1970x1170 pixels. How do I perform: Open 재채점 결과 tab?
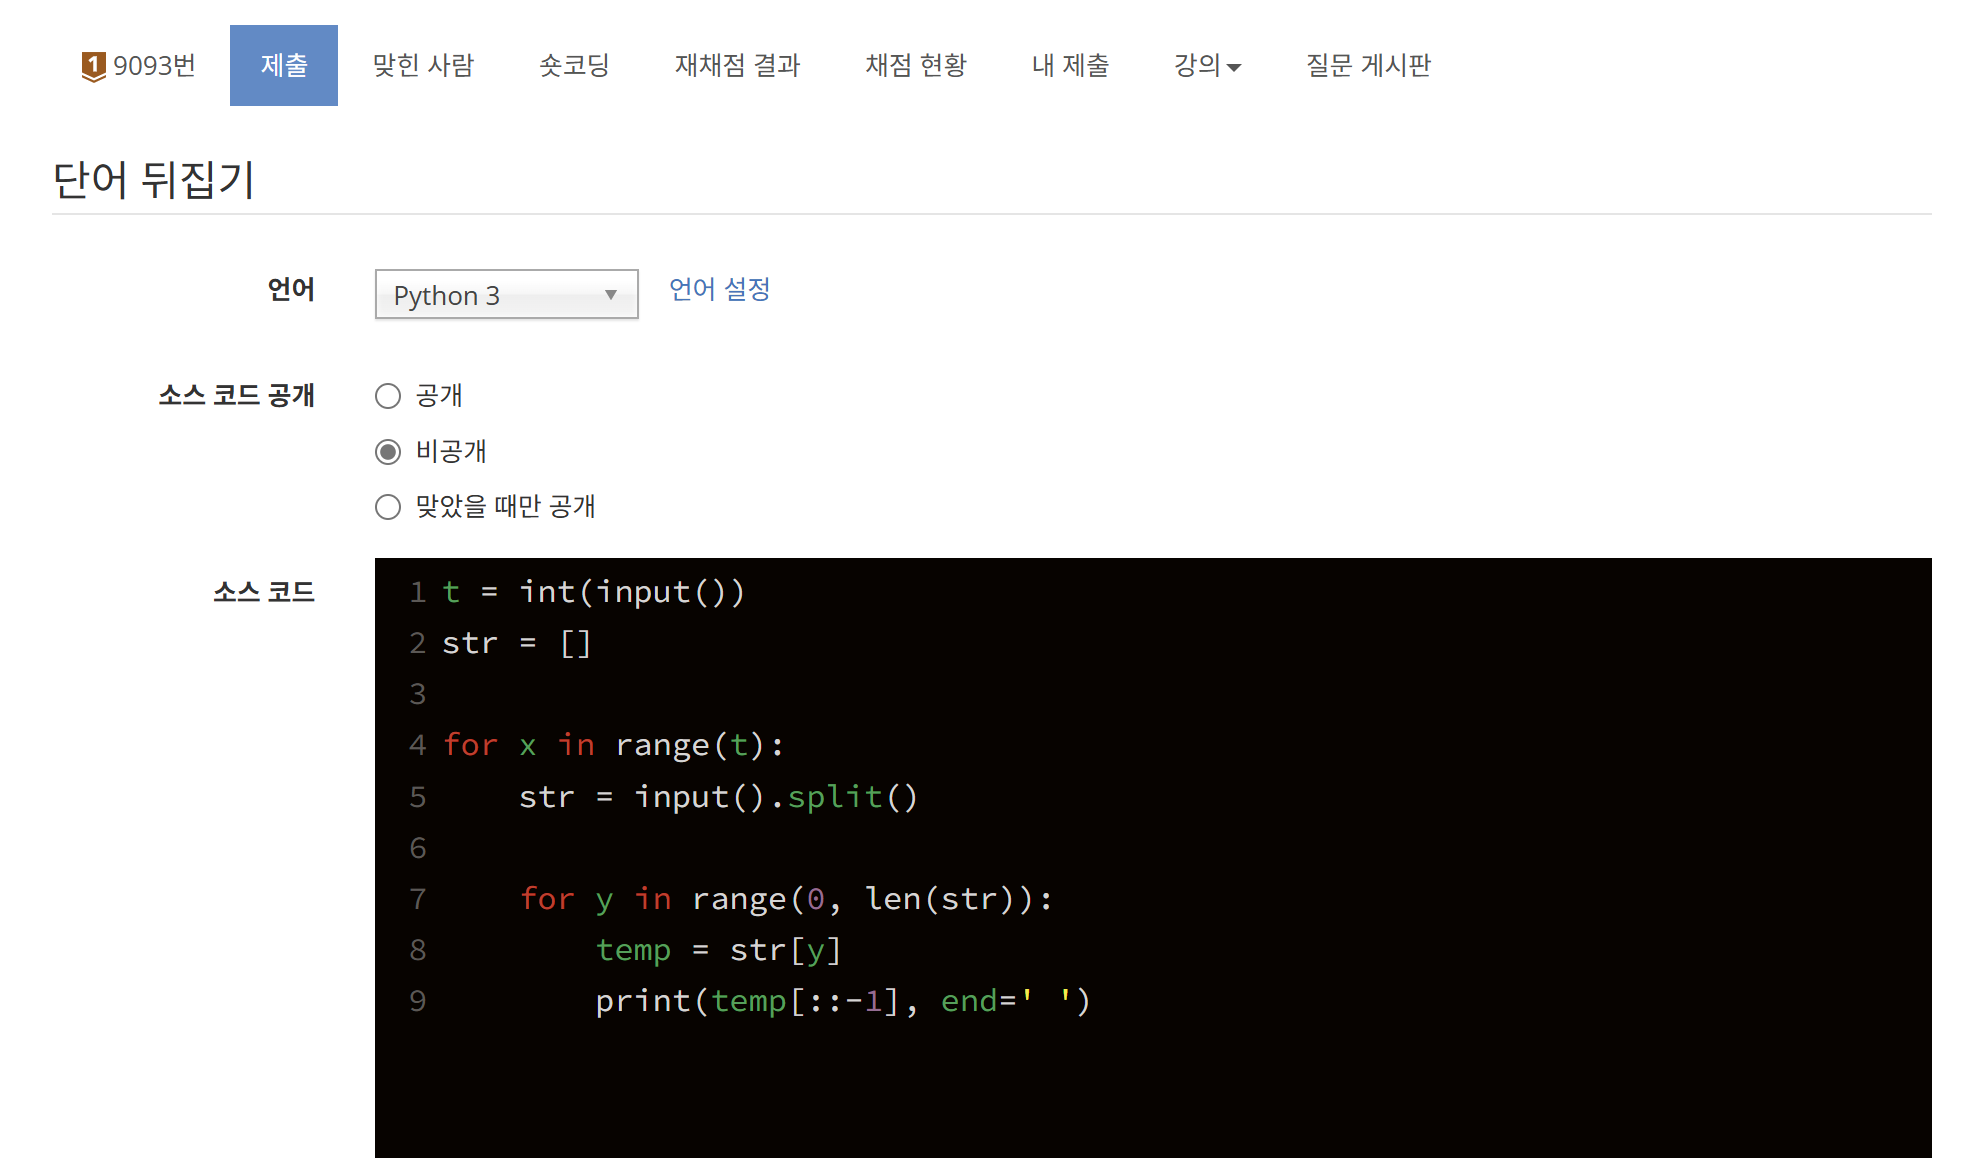737,66
